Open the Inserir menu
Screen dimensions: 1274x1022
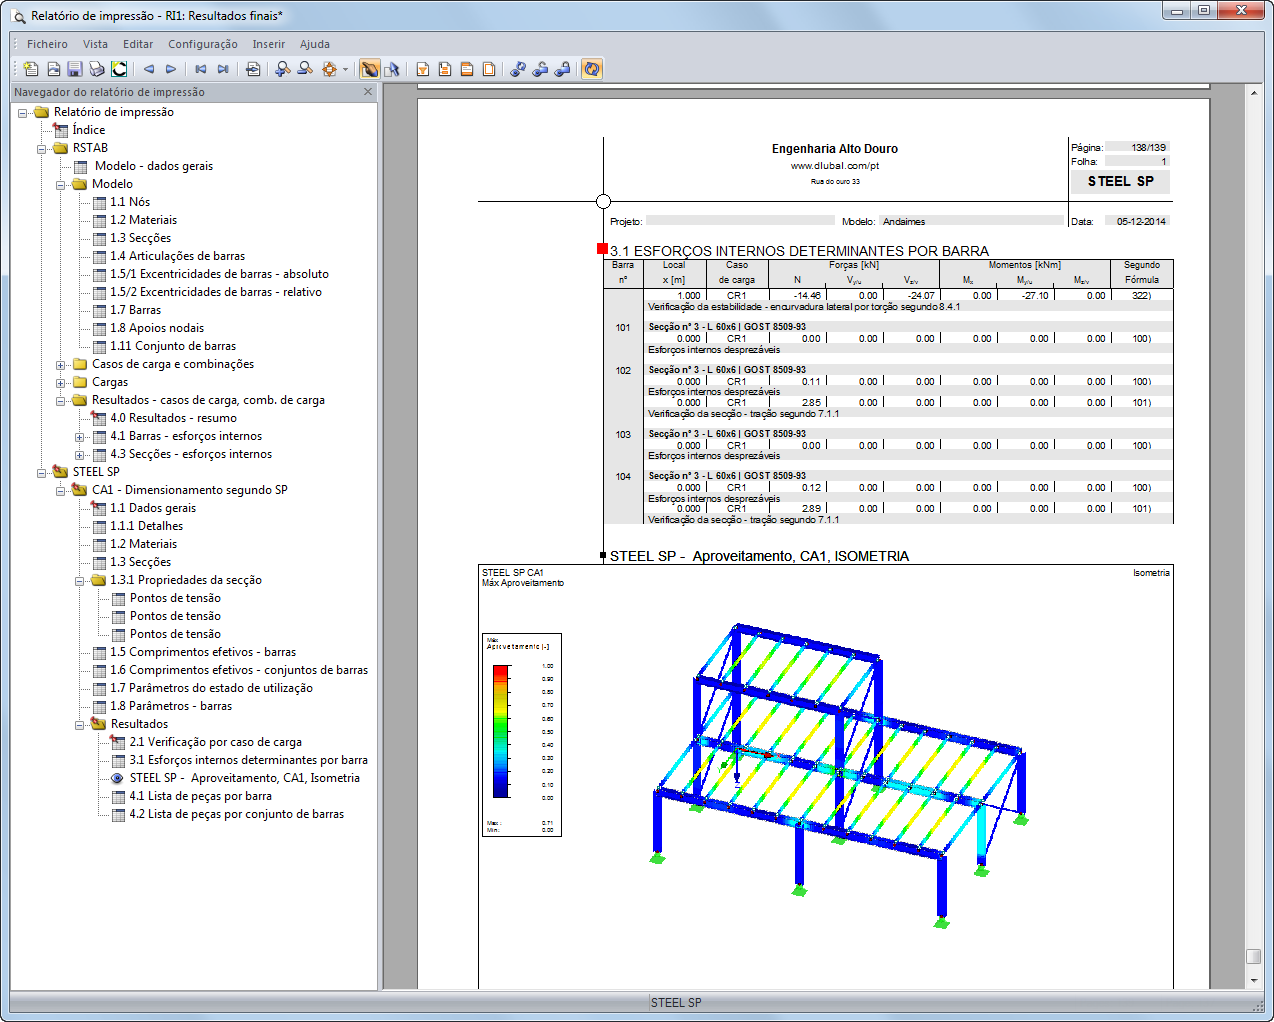point(268,44)
